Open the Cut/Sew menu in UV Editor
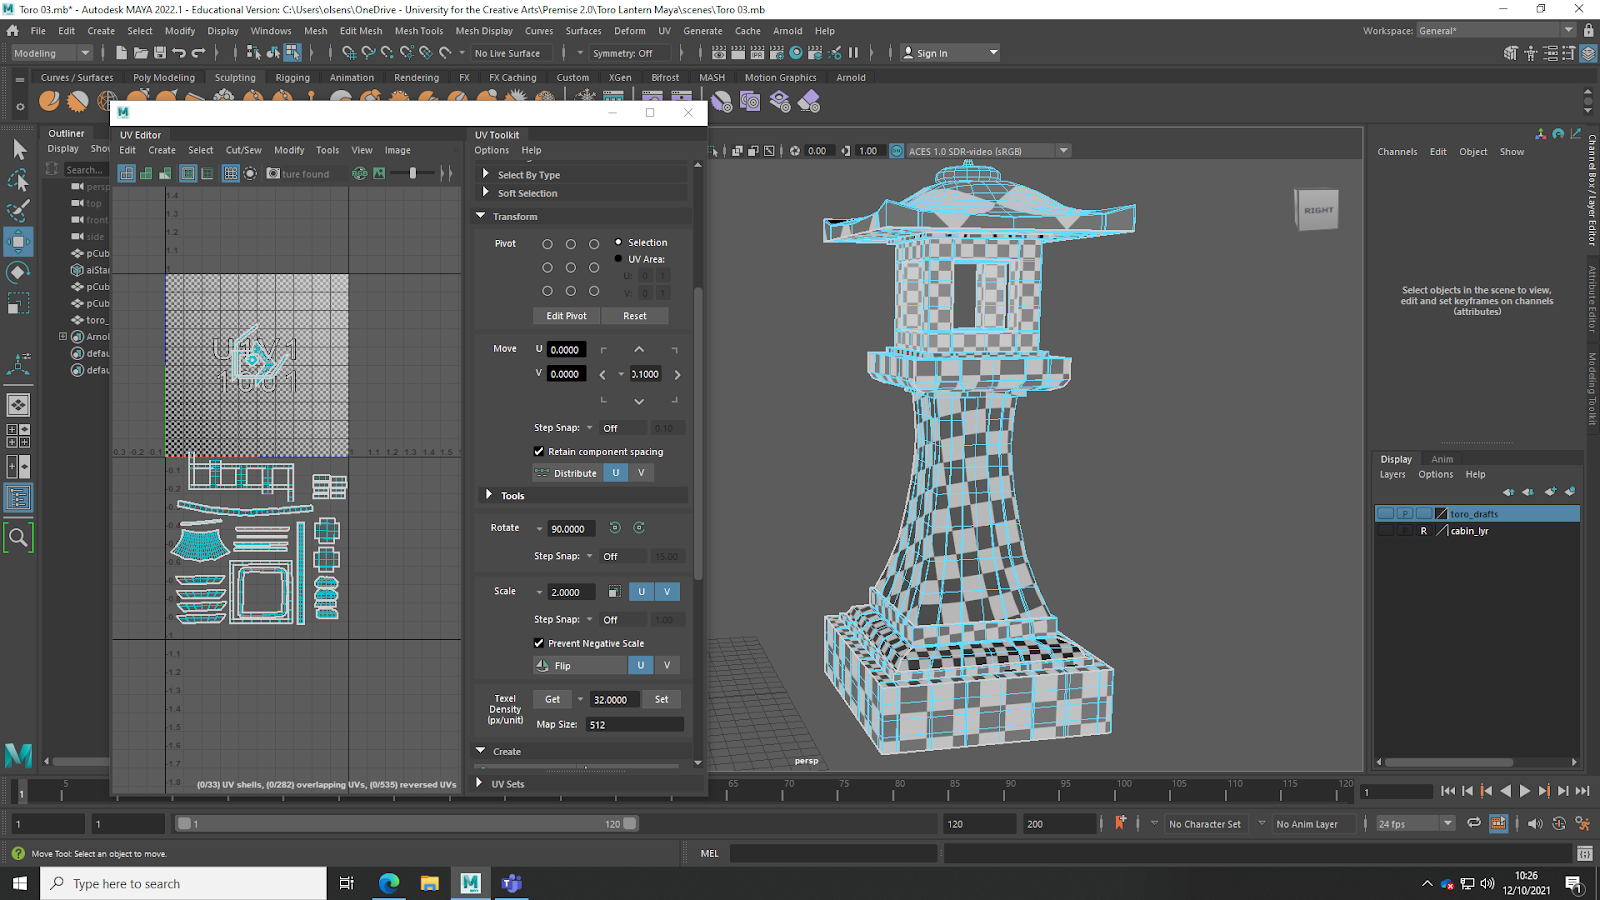The height and width of the screenshot is (900, 1600). (x=243, y=150)
